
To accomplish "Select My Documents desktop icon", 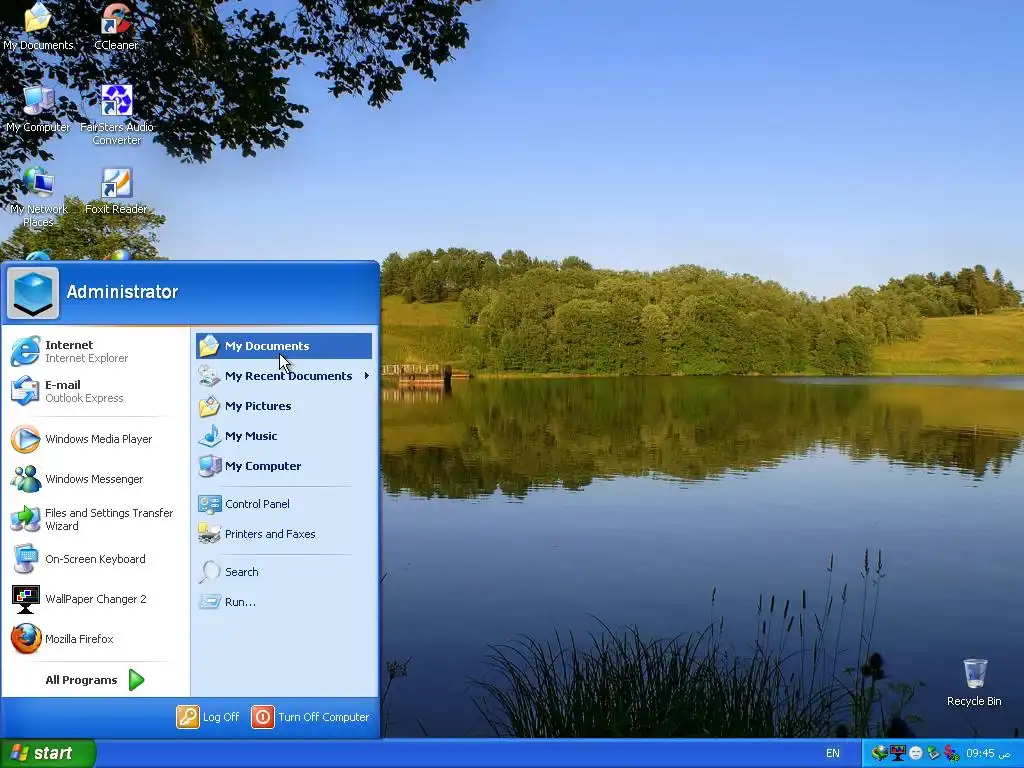I will click(x=38, y=27).
